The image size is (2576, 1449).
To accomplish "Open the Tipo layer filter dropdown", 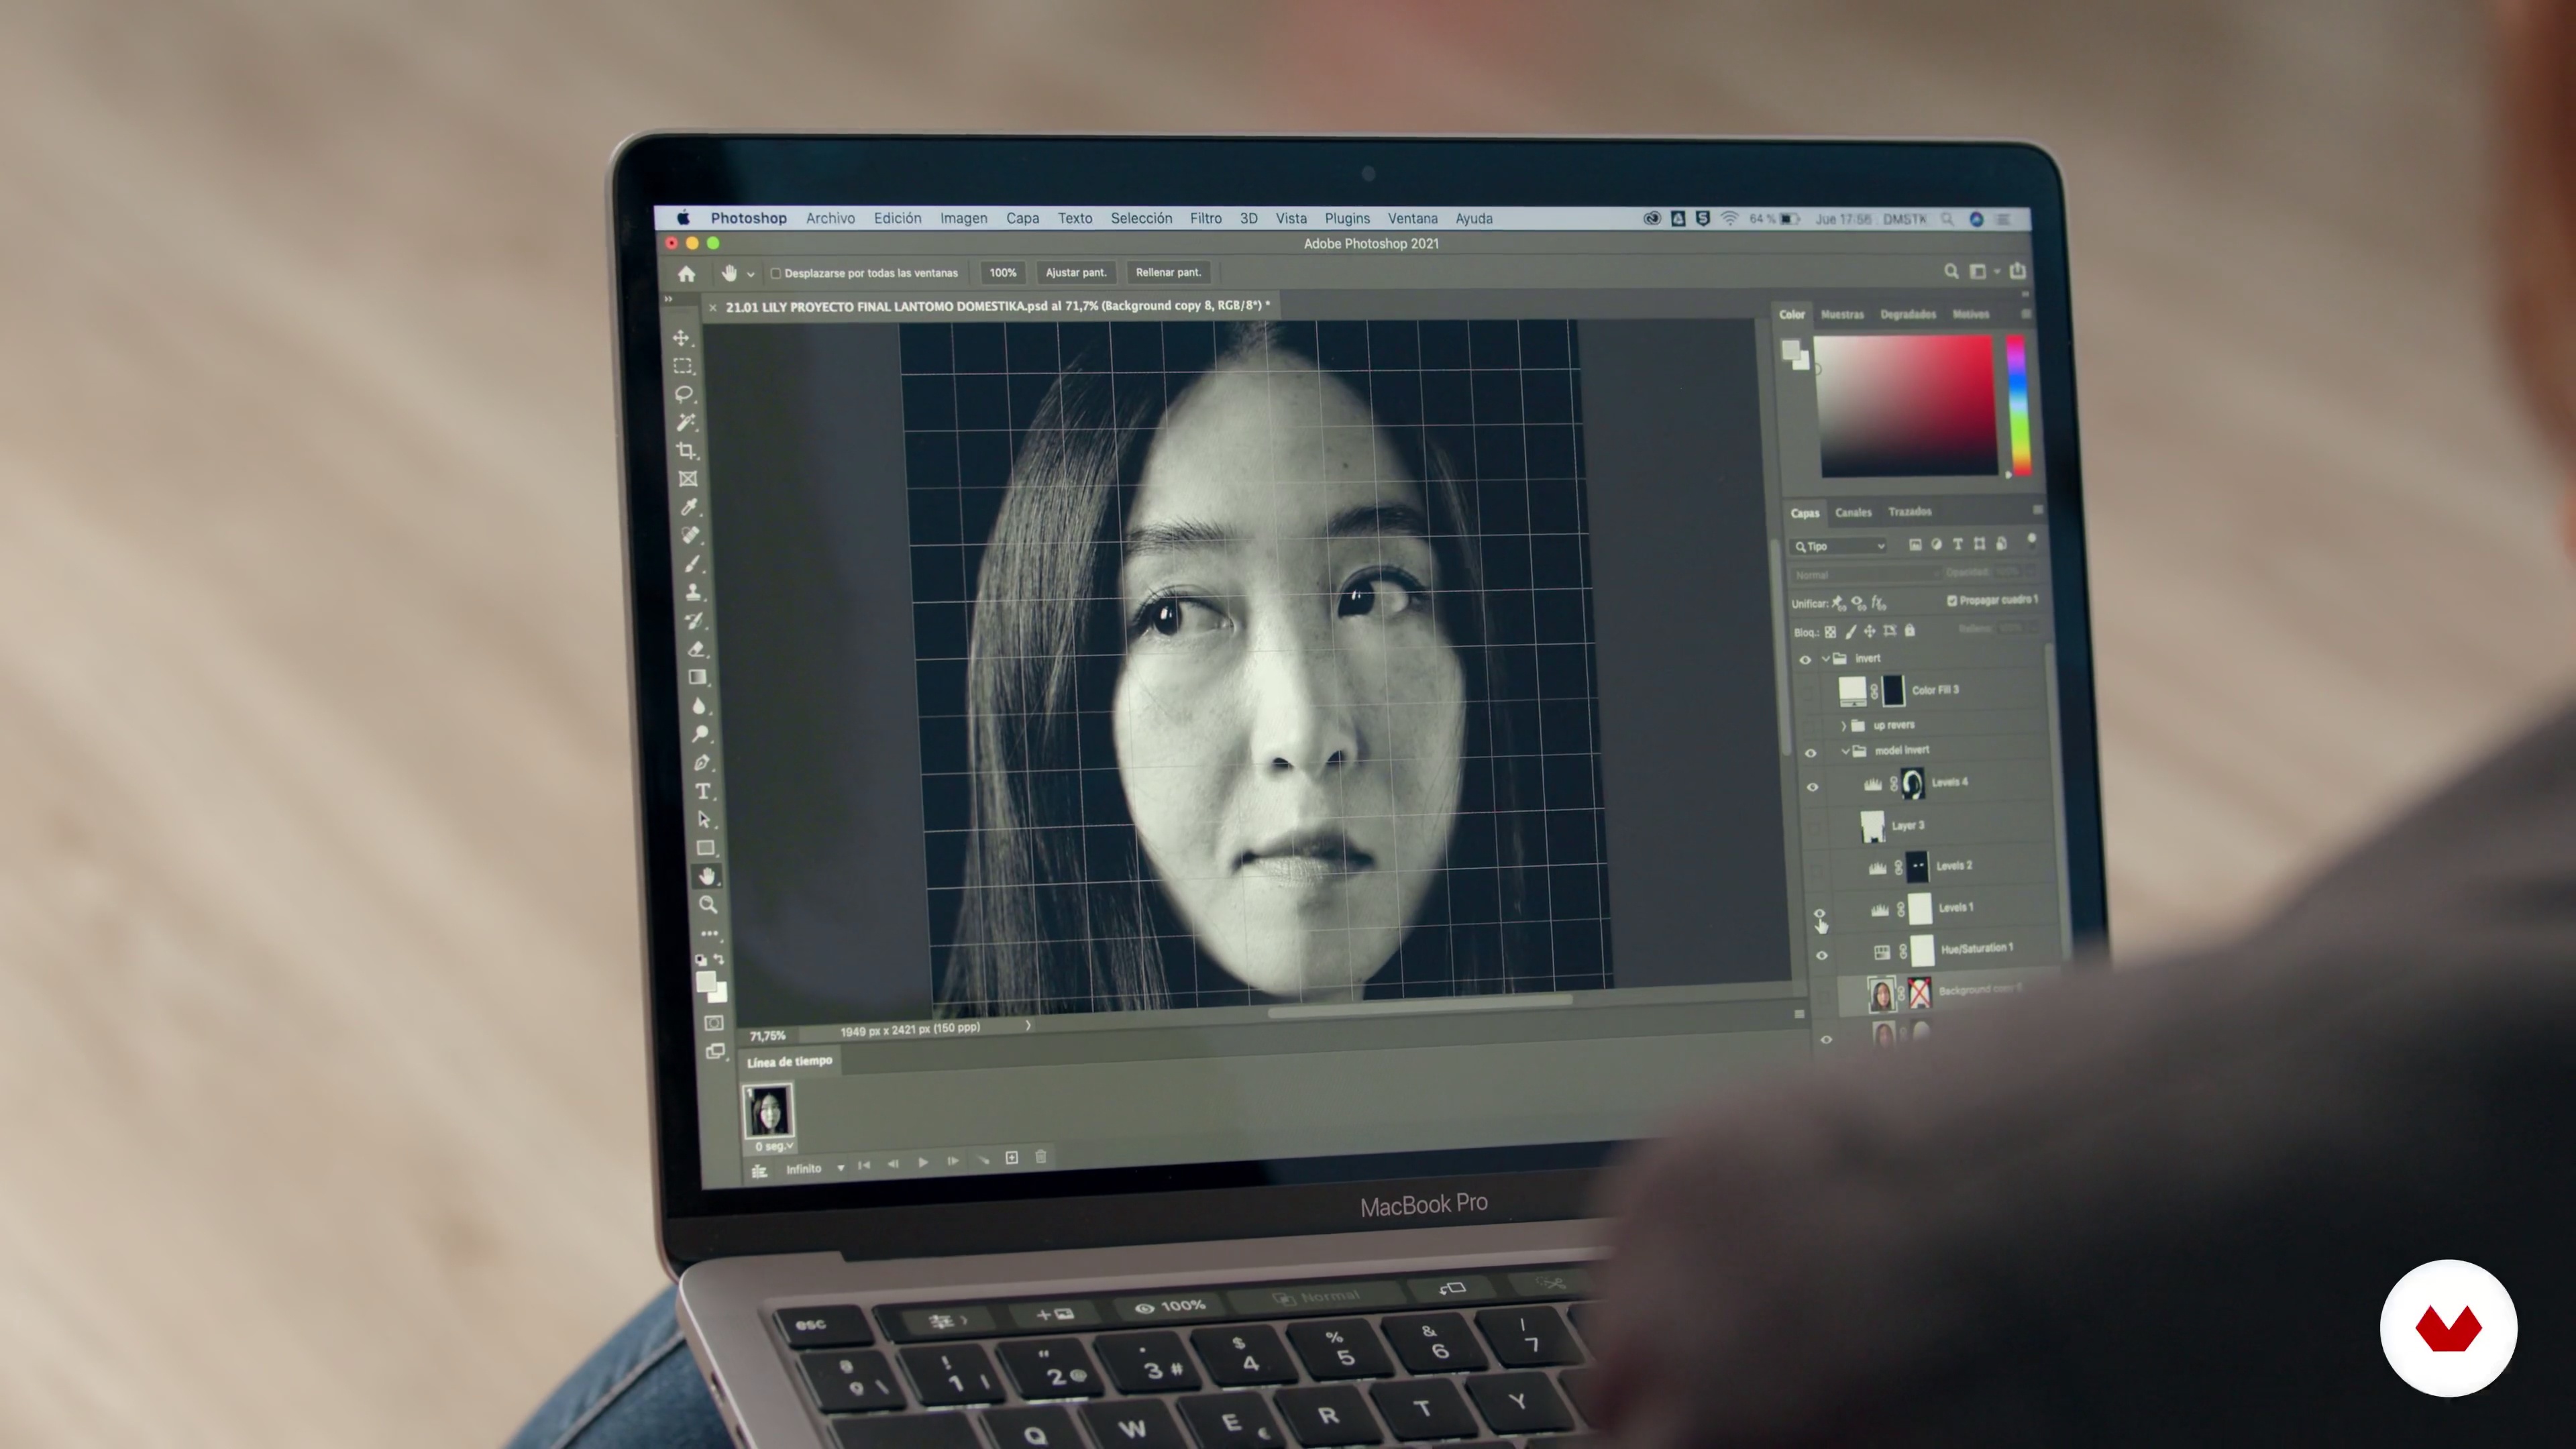I will [1839, 546].
